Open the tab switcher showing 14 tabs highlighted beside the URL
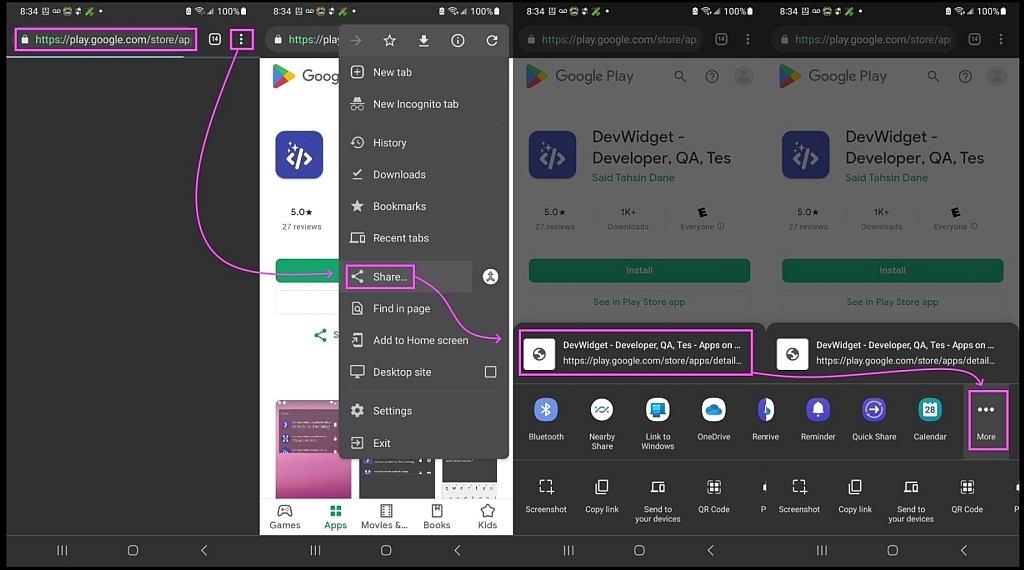 (x=215, y=39)
